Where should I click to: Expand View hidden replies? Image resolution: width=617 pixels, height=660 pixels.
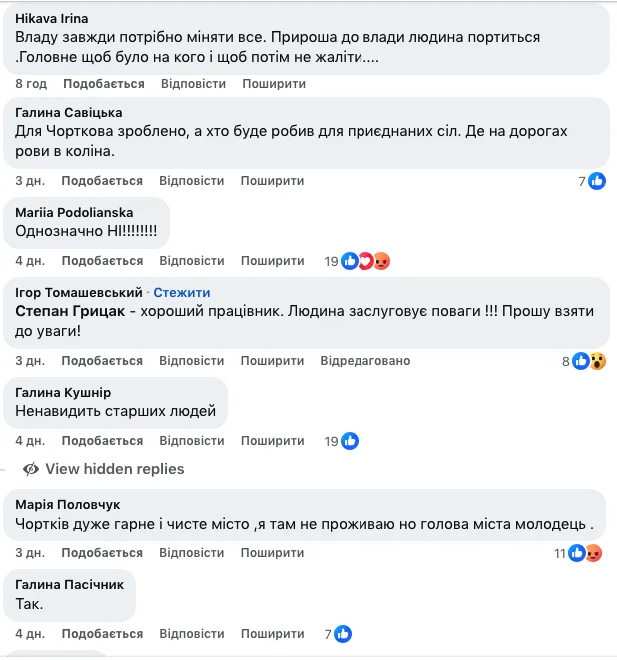[114, 469]
